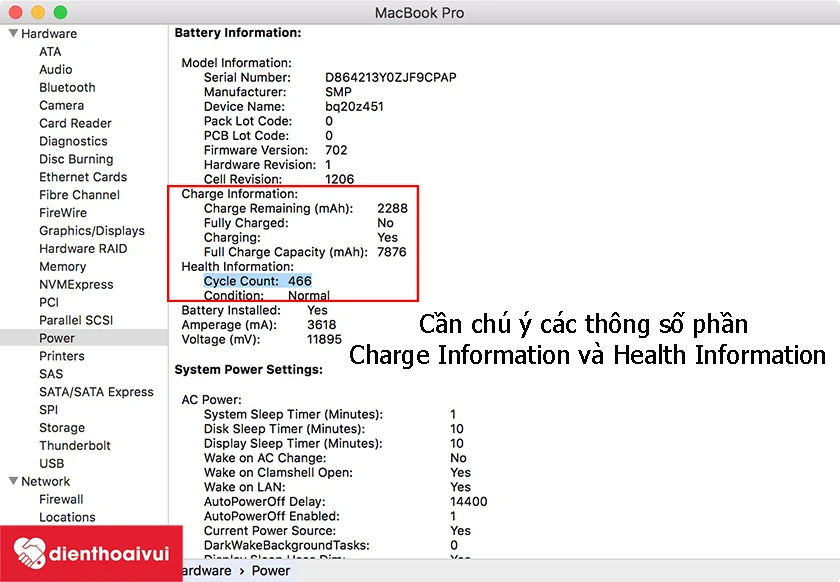Select SAS in sidebar
This screenshot has width=840, height=582.
51,374
